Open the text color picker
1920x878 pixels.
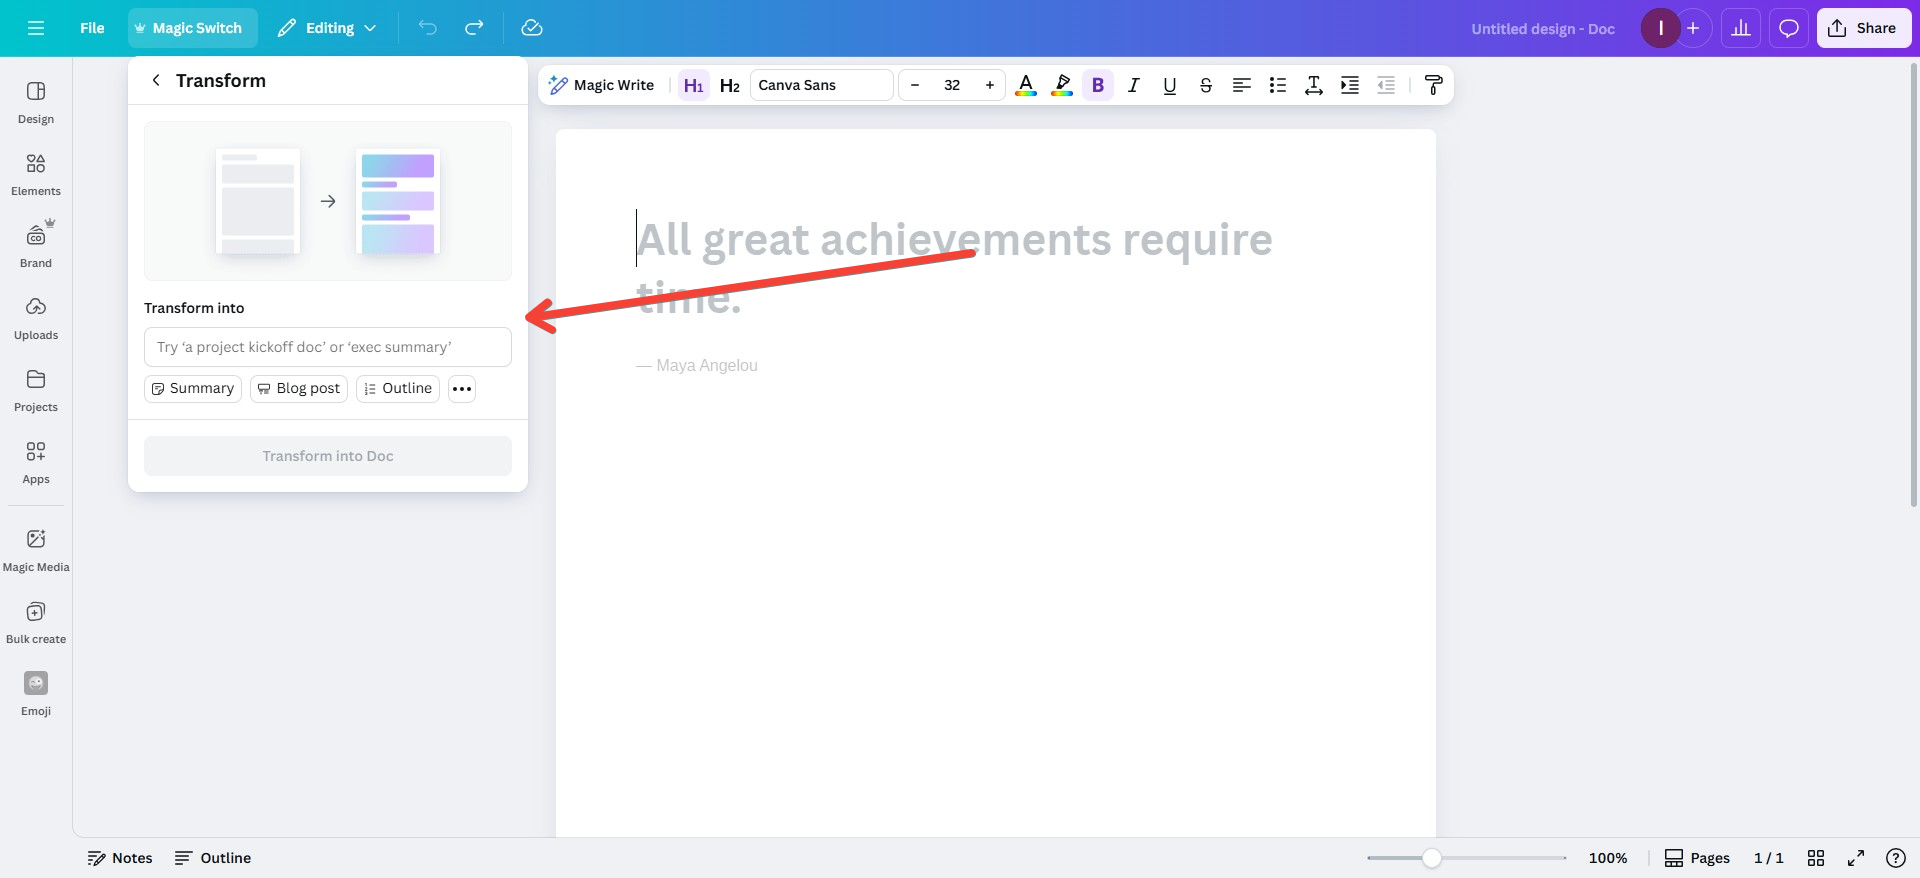1026,85
